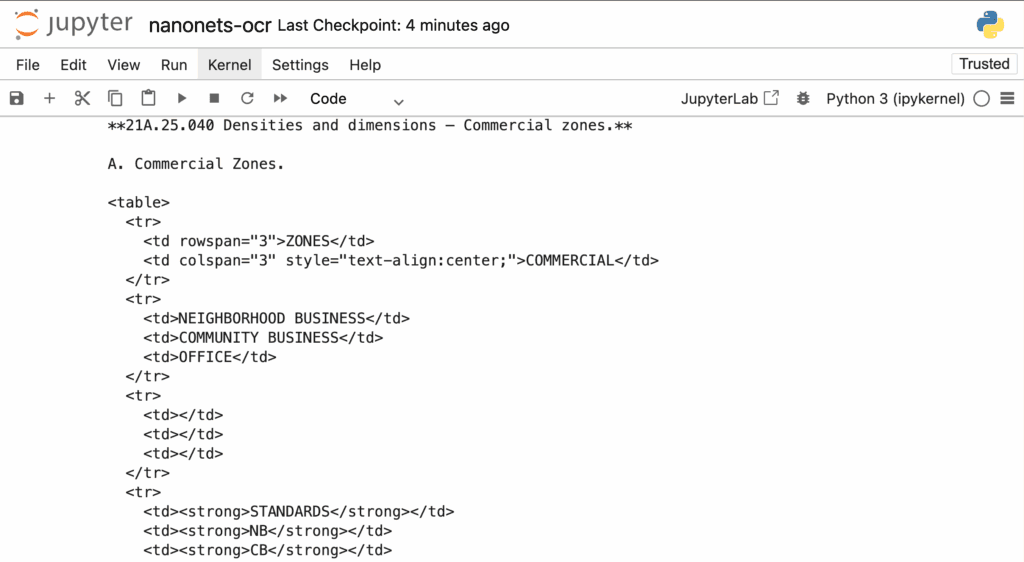Open notebook in JupyterLab
This screenshot has height=562, width=1024.
[x=730, y=99]
